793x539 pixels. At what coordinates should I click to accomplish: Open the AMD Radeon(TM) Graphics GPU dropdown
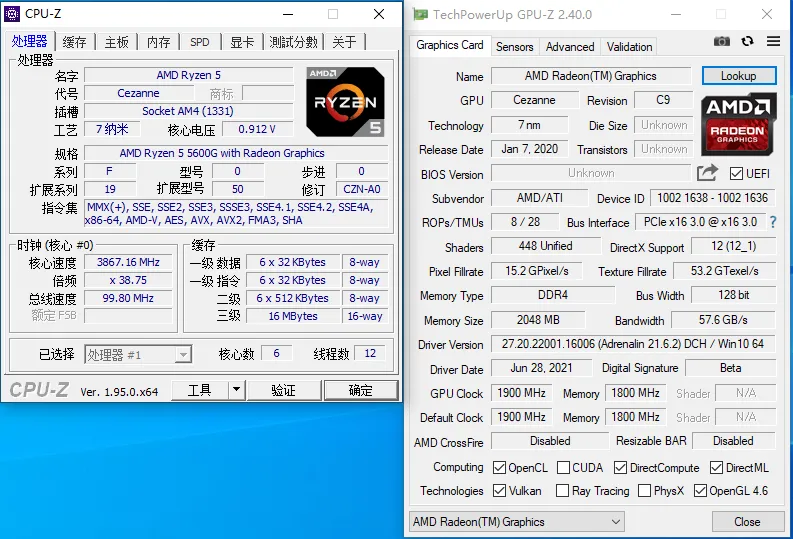pyautogui.click(x=516, y=521)
